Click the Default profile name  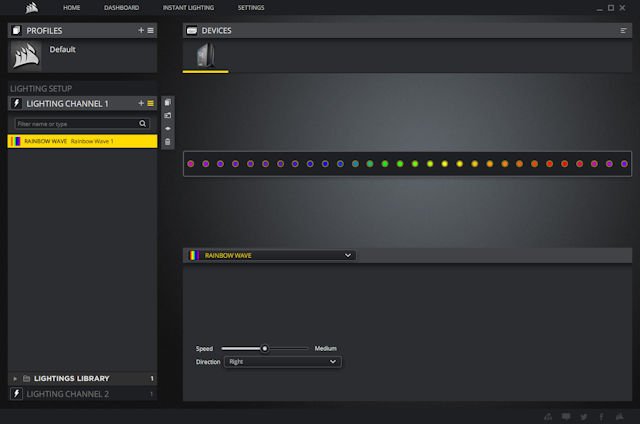[x=62, y=49]
